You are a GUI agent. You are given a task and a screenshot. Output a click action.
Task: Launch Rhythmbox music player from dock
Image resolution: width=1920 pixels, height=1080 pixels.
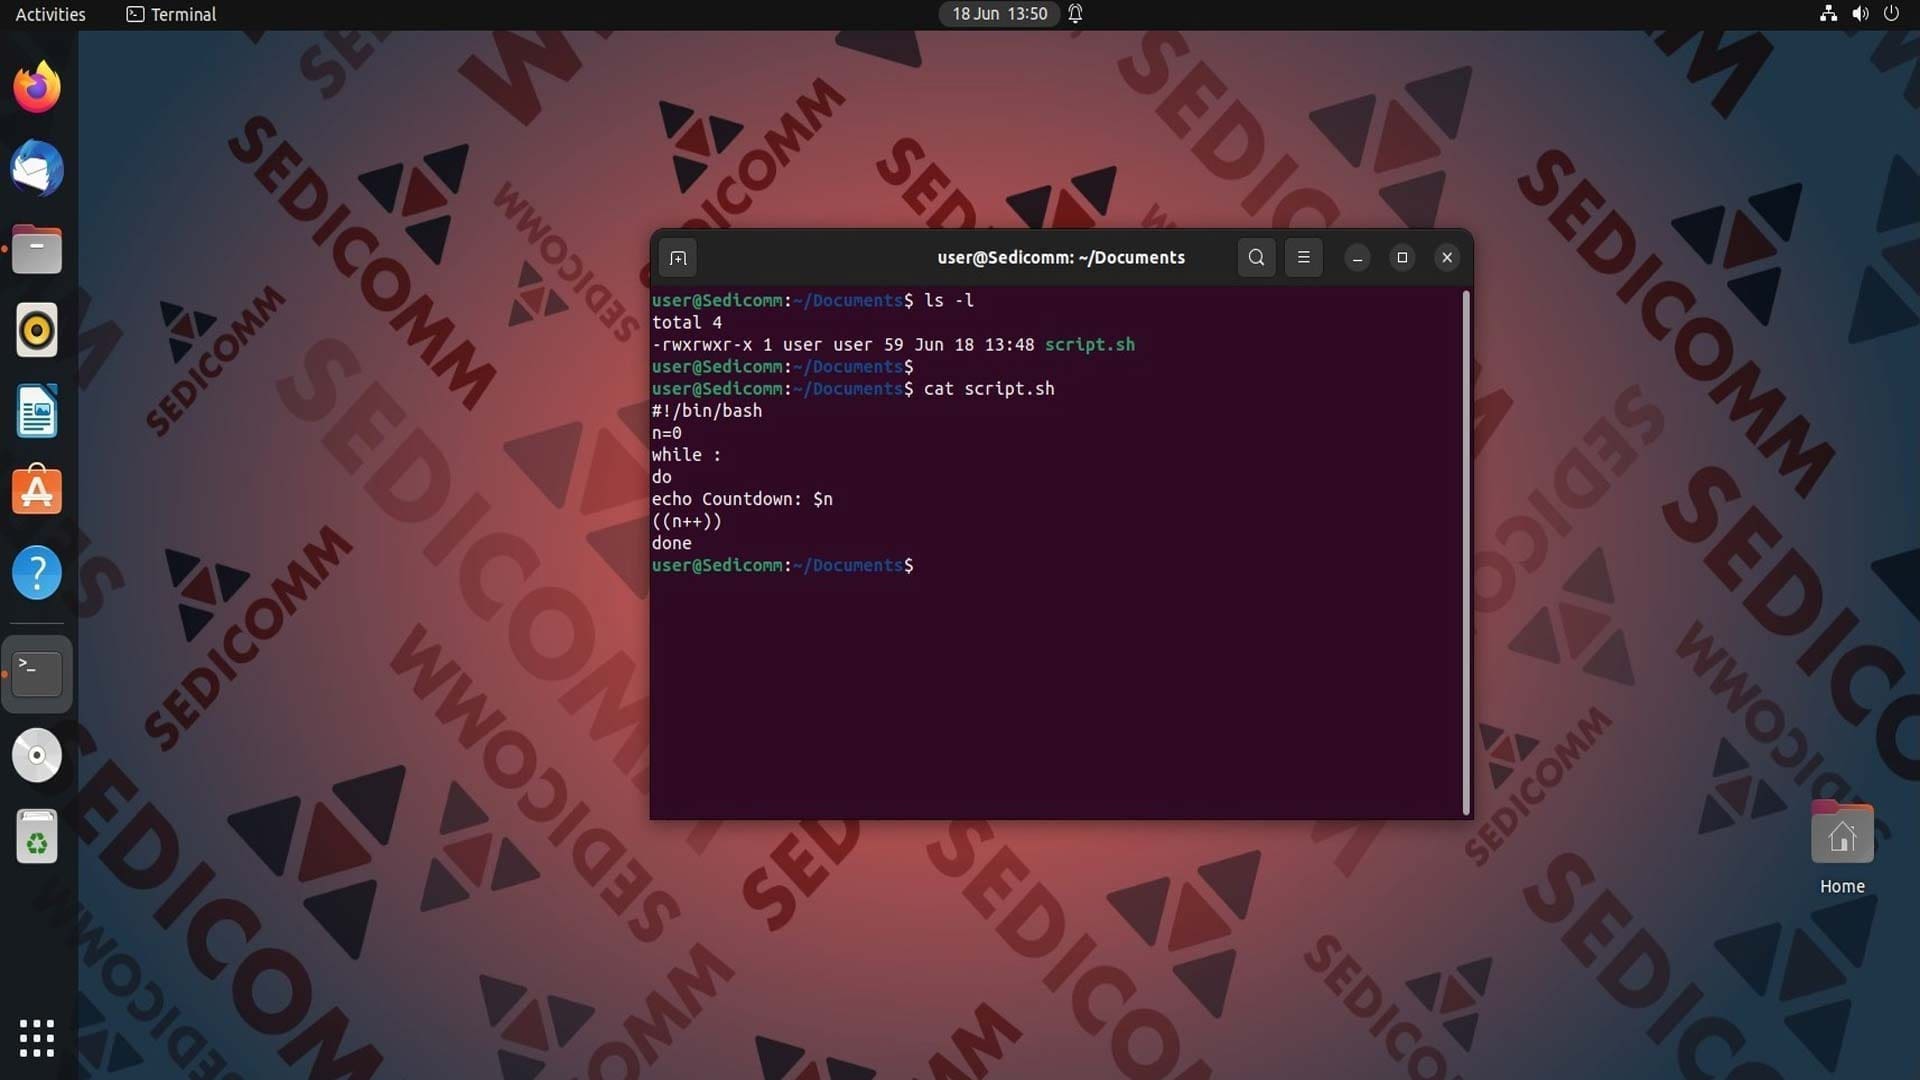click(x=37, y=330)
